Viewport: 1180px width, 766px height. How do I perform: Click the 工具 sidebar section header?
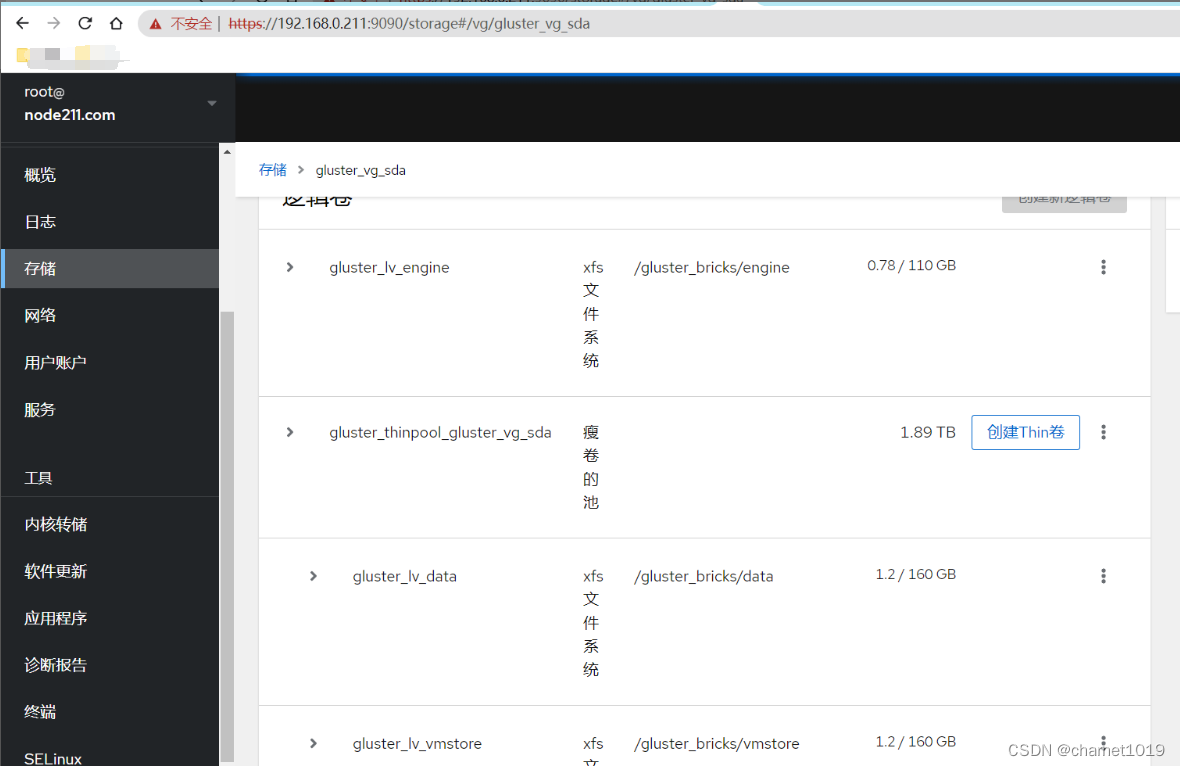click(x=38, y=478)
